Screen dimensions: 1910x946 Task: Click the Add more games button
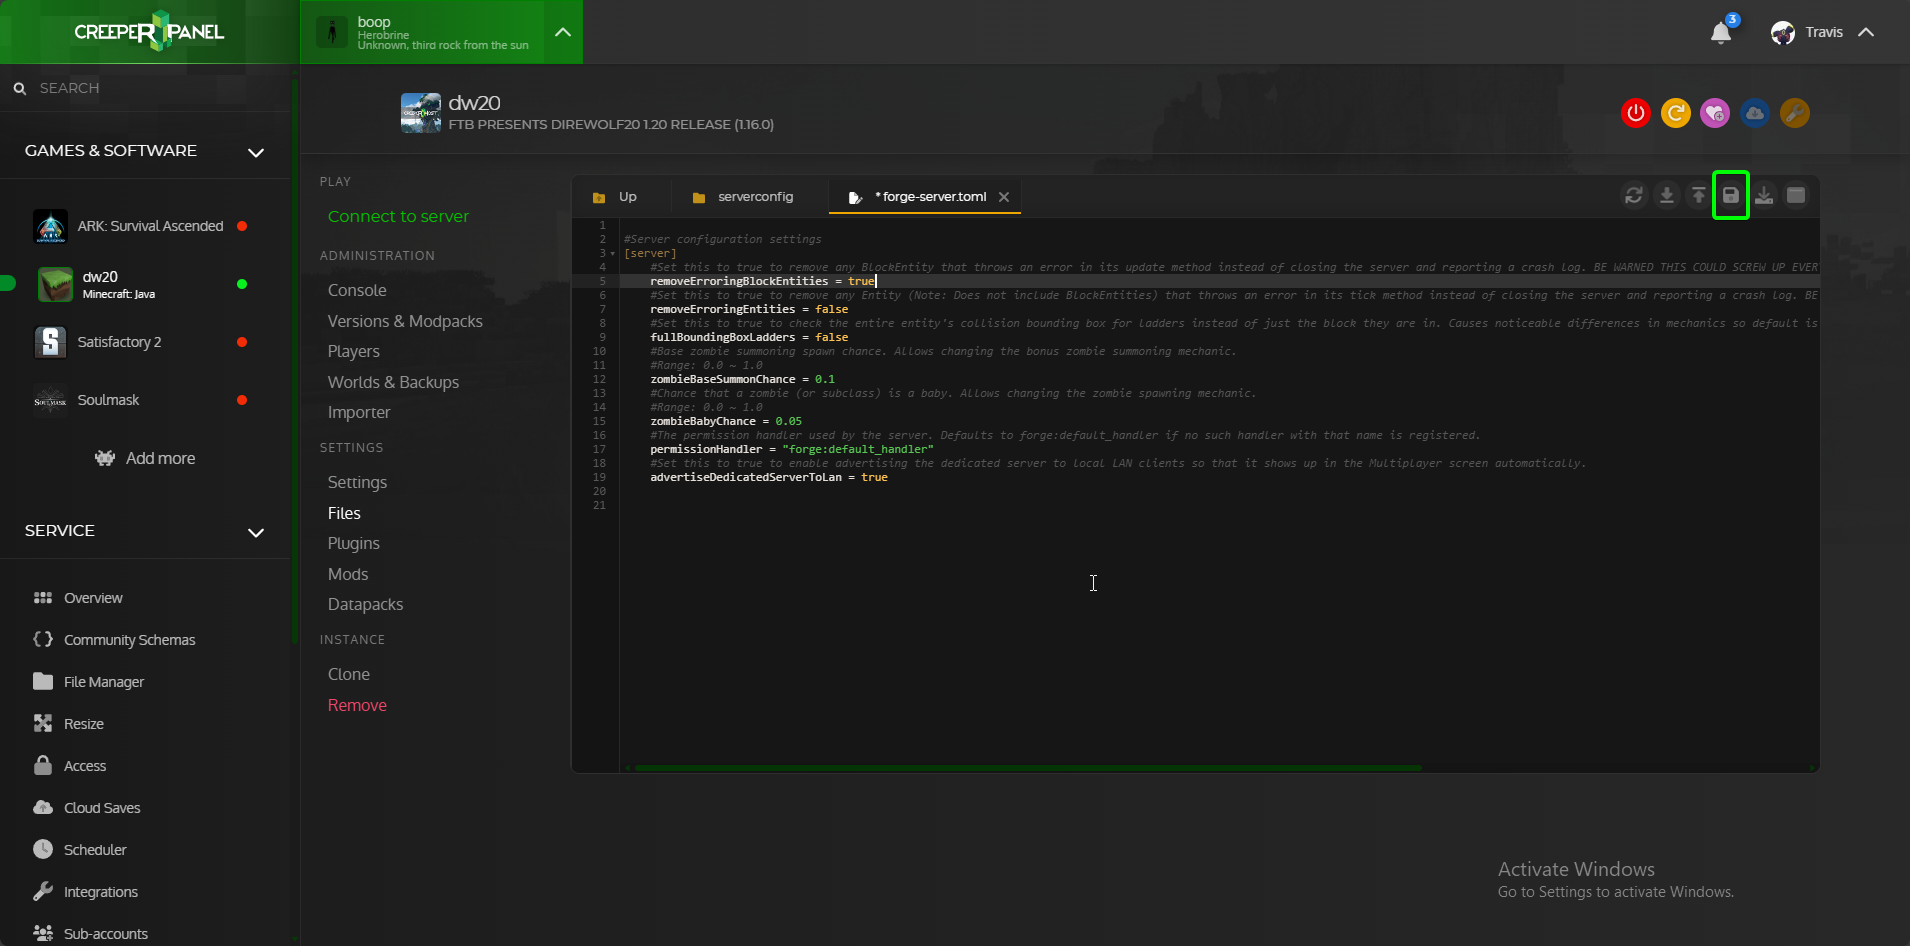(x=145, y=458)
